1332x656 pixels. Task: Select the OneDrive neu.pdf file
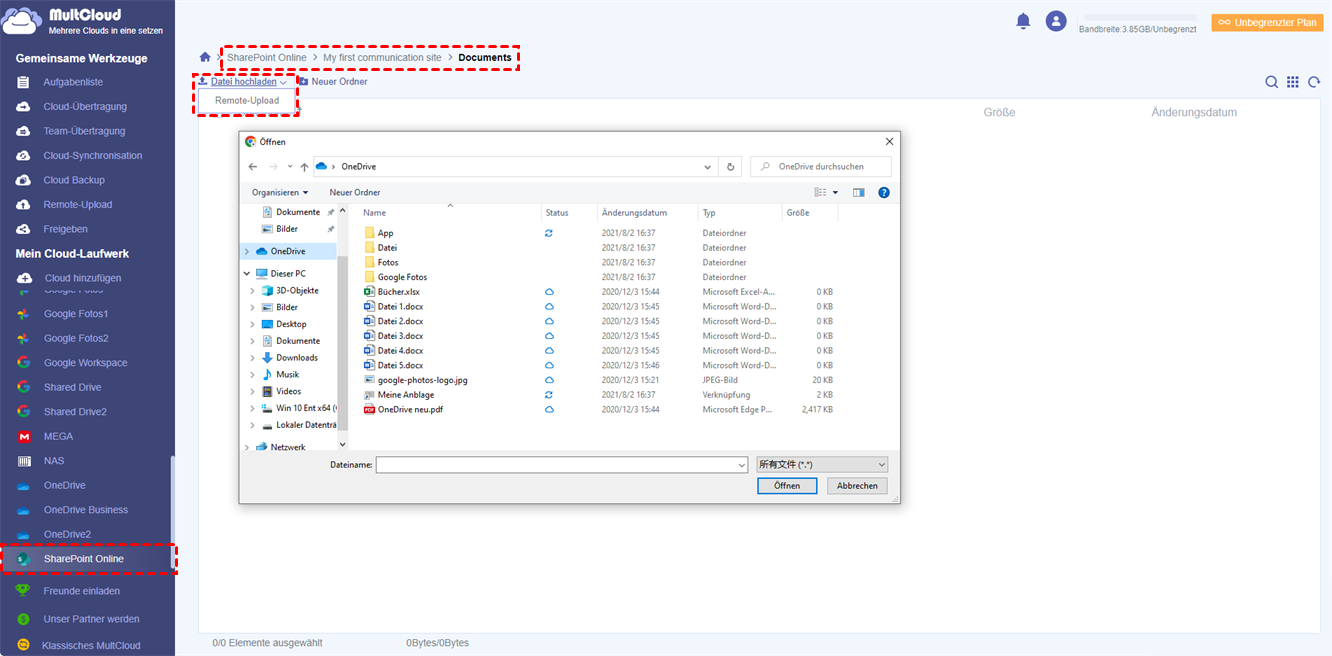point(410,410)
